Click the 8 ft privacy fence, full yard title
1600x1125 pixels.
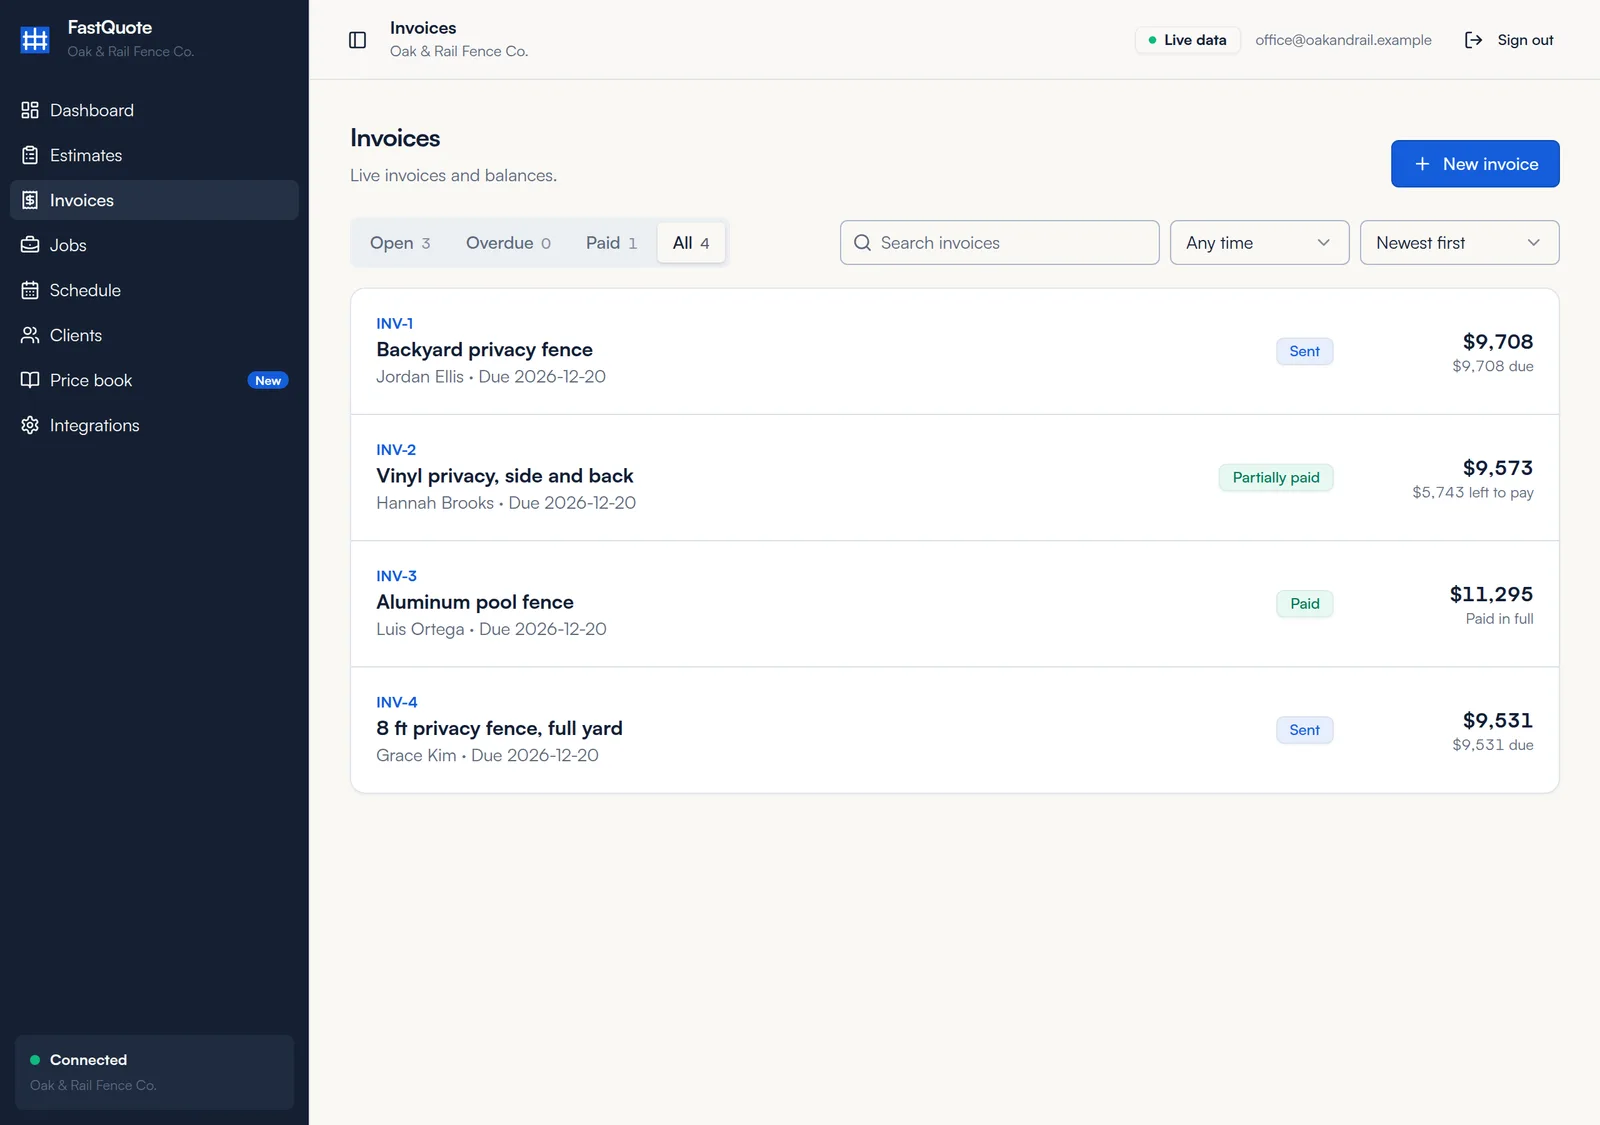[x=499, y=728]
